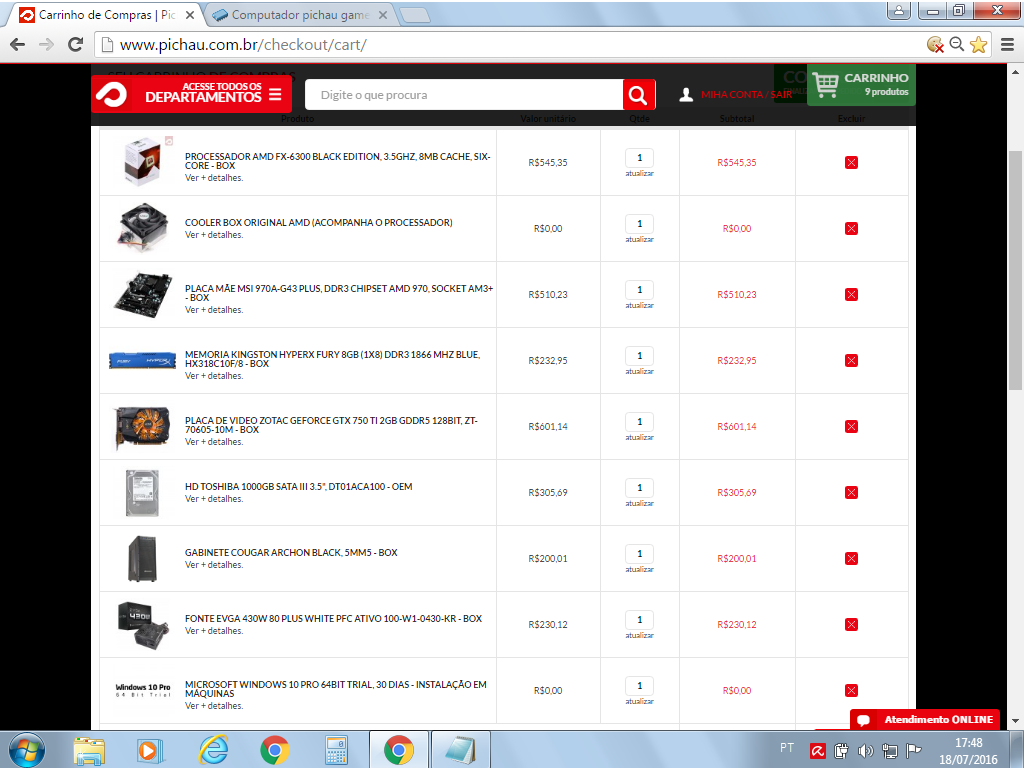The width and height of the screenshot is (1024, 768).
Task: Open Internet Explorer from the taskbar
Action: (x=213, y=750)
